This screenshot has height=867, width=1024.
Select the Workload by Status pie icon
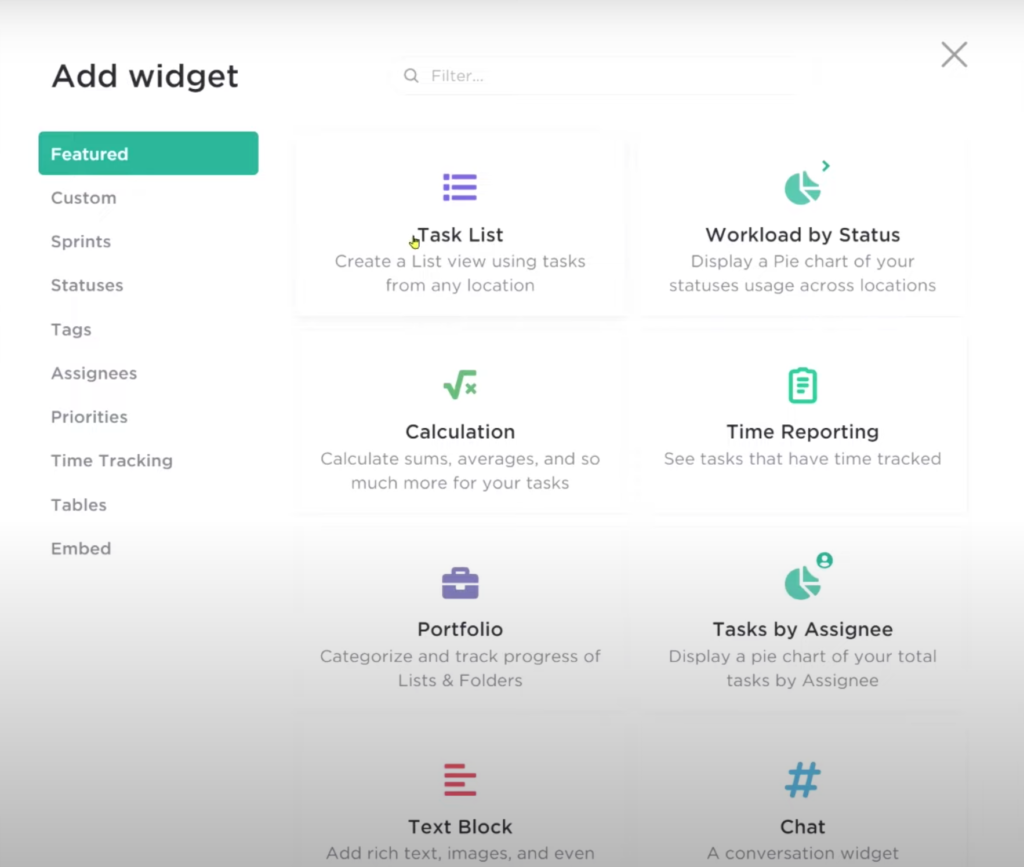coord(806,183)
